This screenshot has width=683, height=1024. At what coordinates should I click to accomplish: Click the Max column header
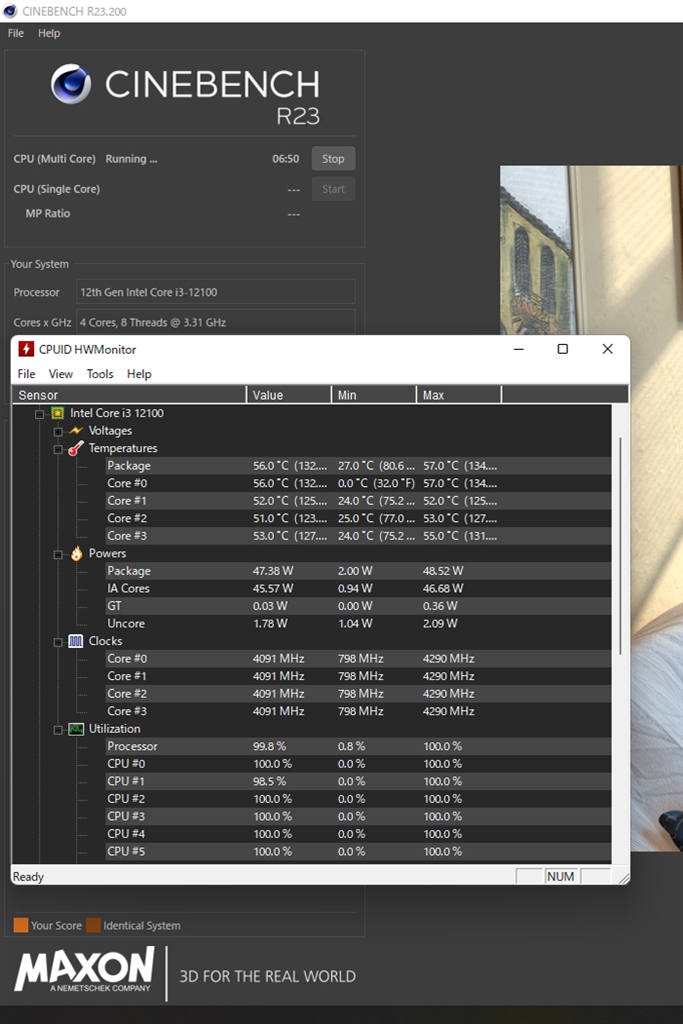pos(458,394)
